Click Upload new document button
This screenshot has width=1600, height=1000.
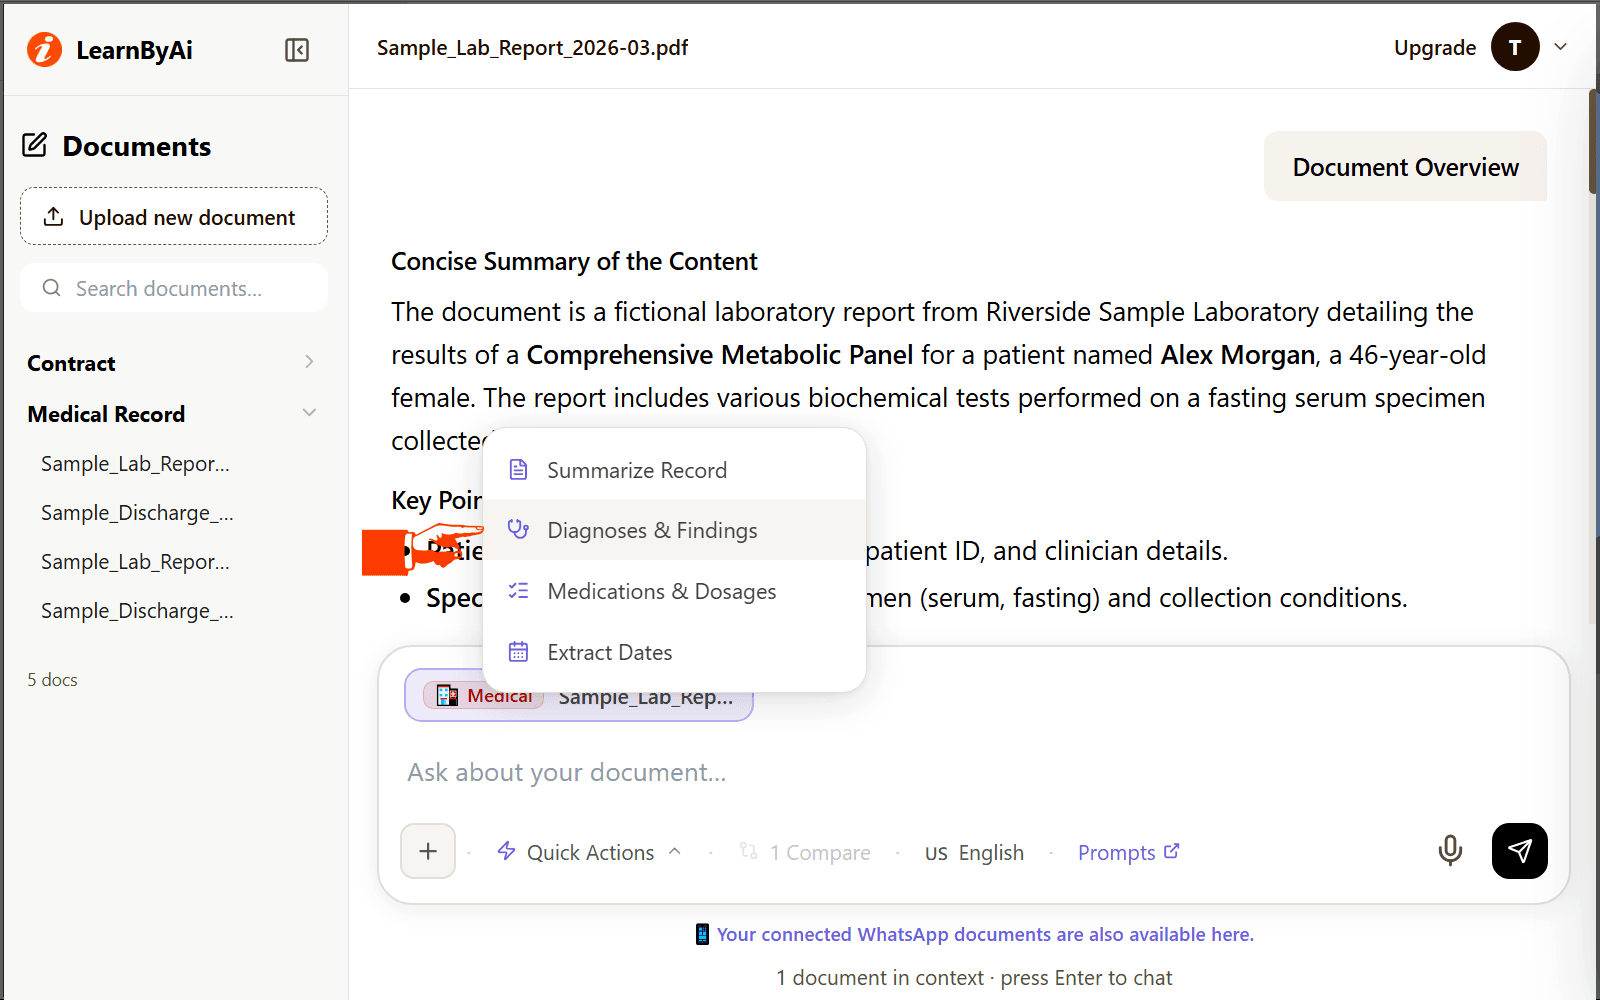click(x=174, y=216)
